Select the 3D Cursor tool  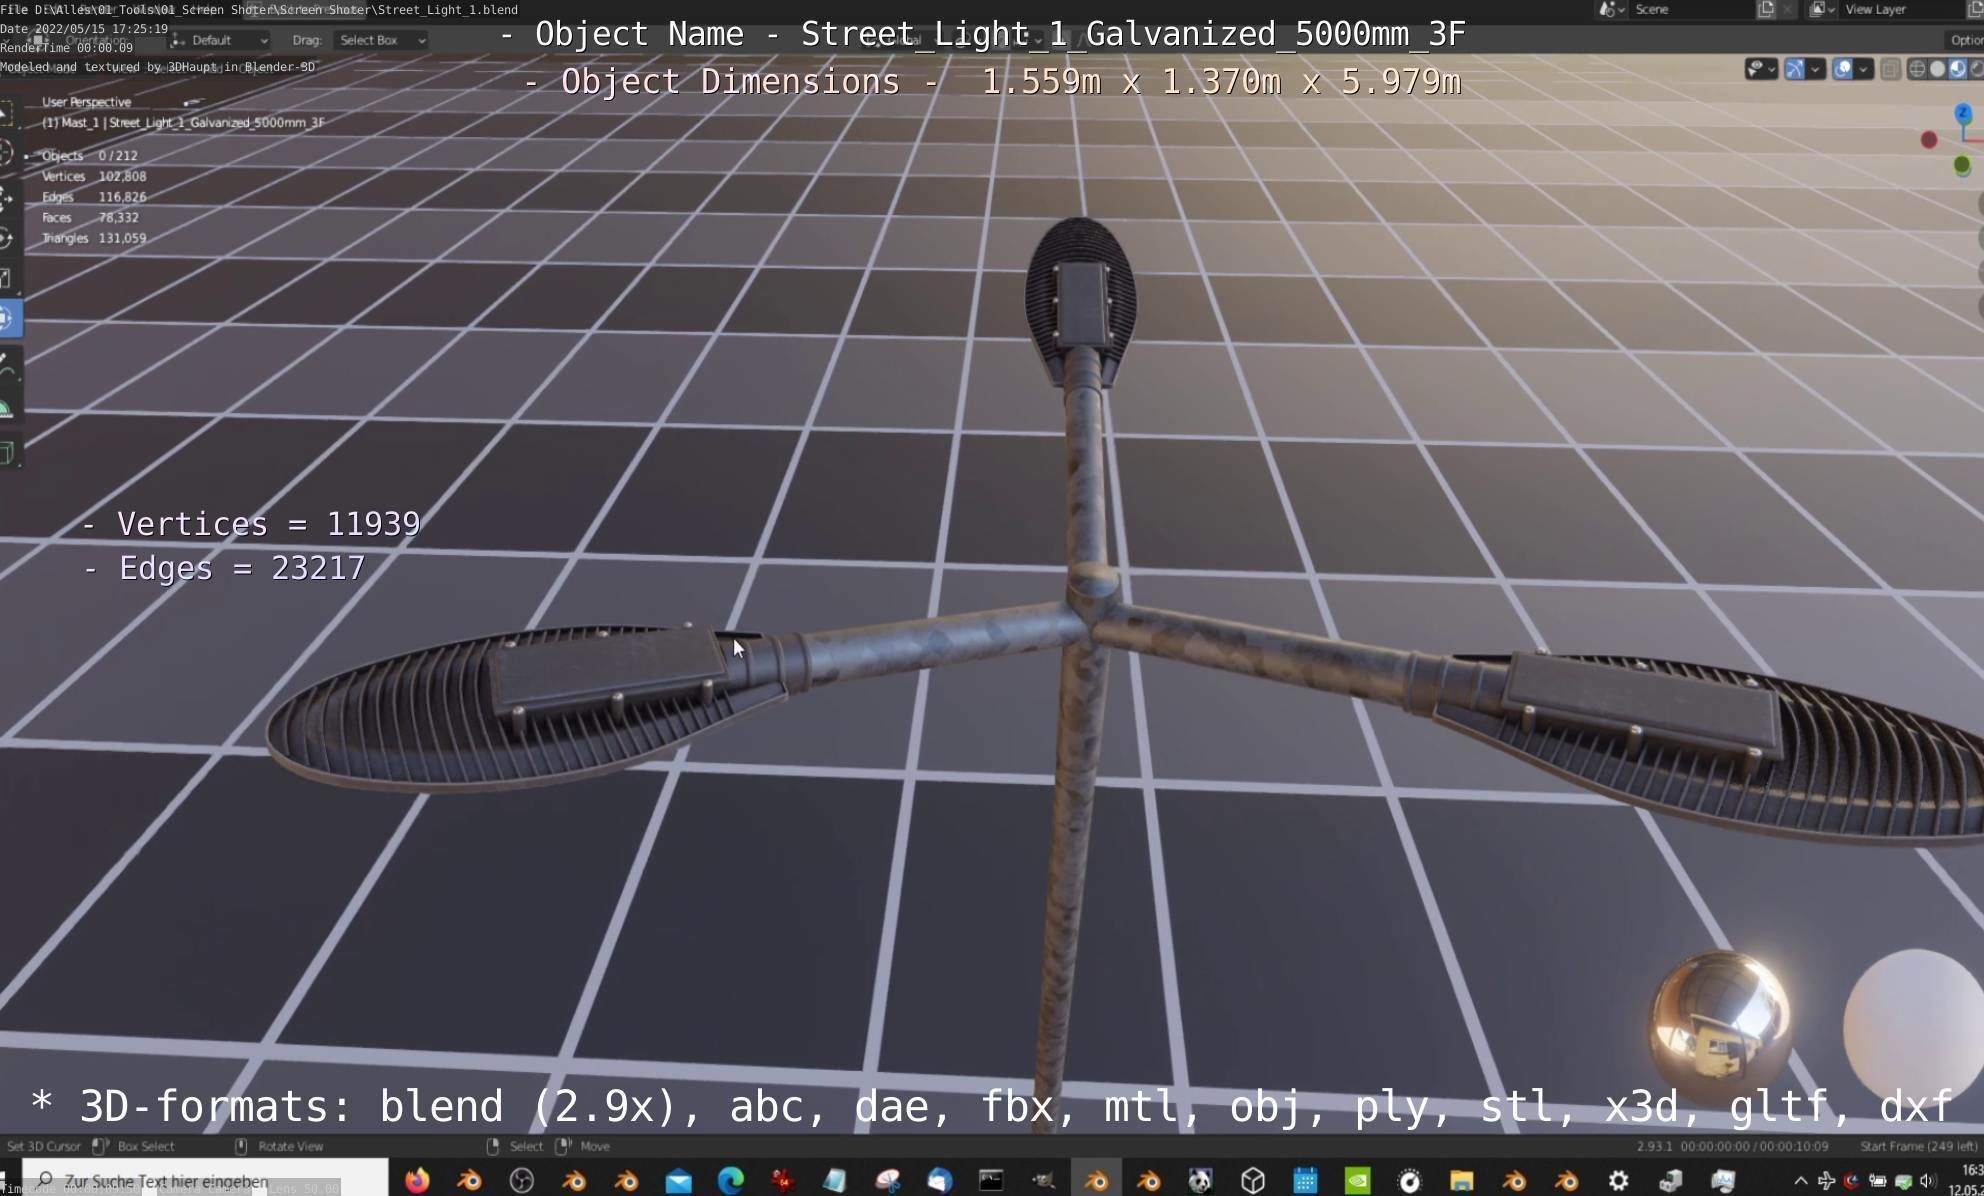click(7, 153)
